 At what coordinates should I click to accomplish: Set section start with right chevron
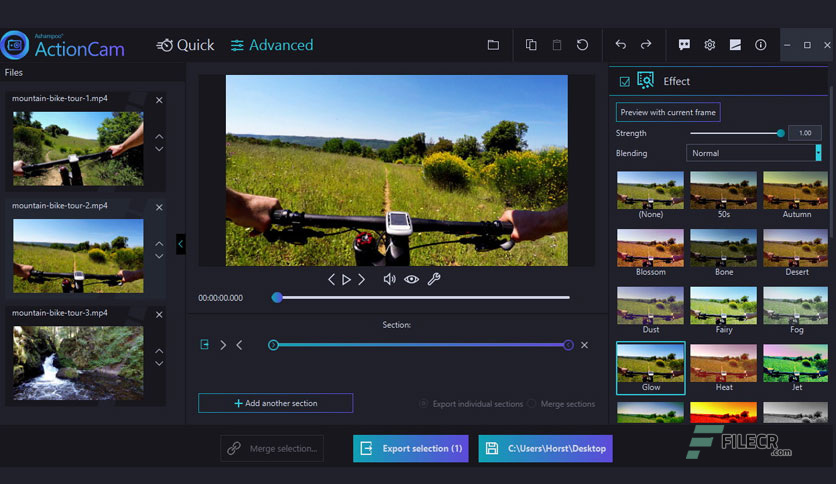(x=223, y=345)
